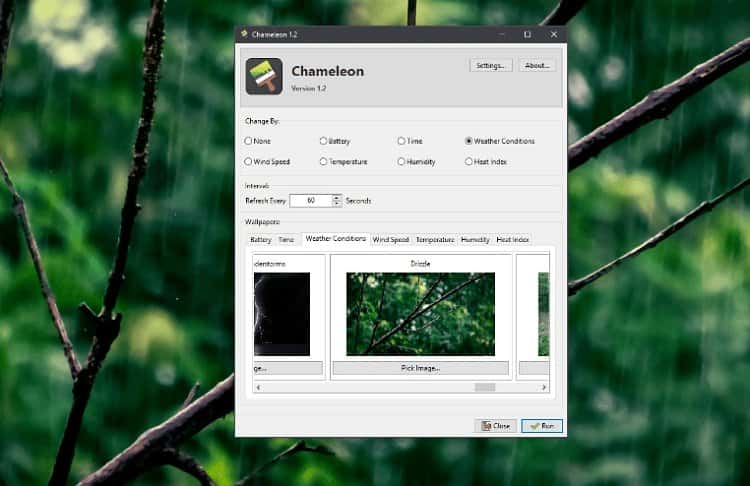Switch to the Battery wallpapers tab
750x486 pixels.
point(261,240)
